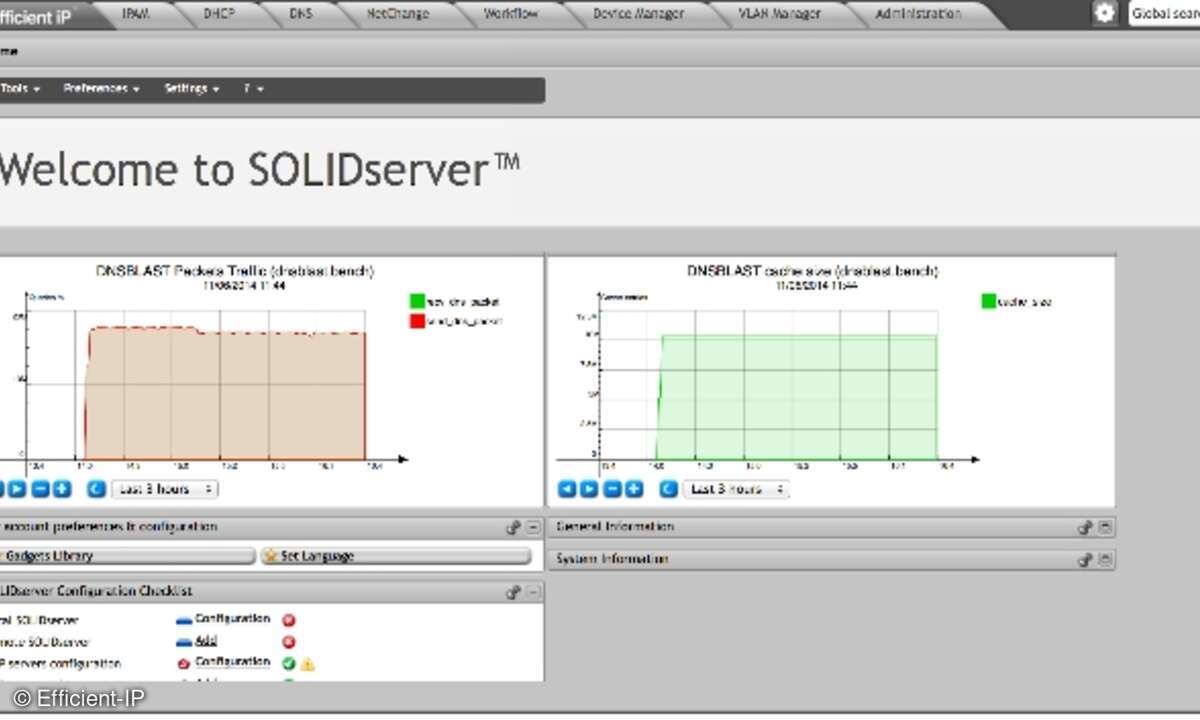Viewport: 1200px width, 720px height.
Task: Click the 'General Information' panel title
Action: [x=614, y=527]
